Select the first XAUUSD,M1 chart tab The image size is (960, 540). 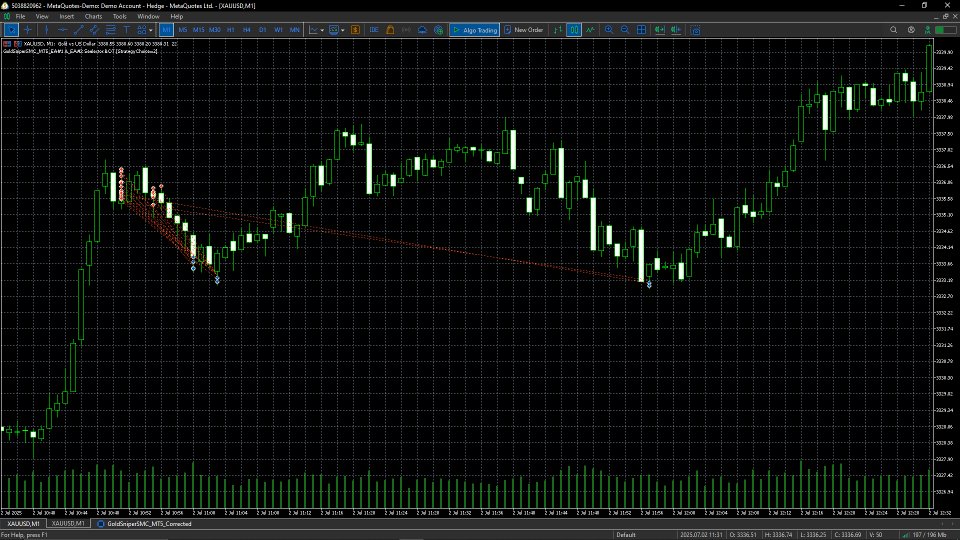[23, 524]
